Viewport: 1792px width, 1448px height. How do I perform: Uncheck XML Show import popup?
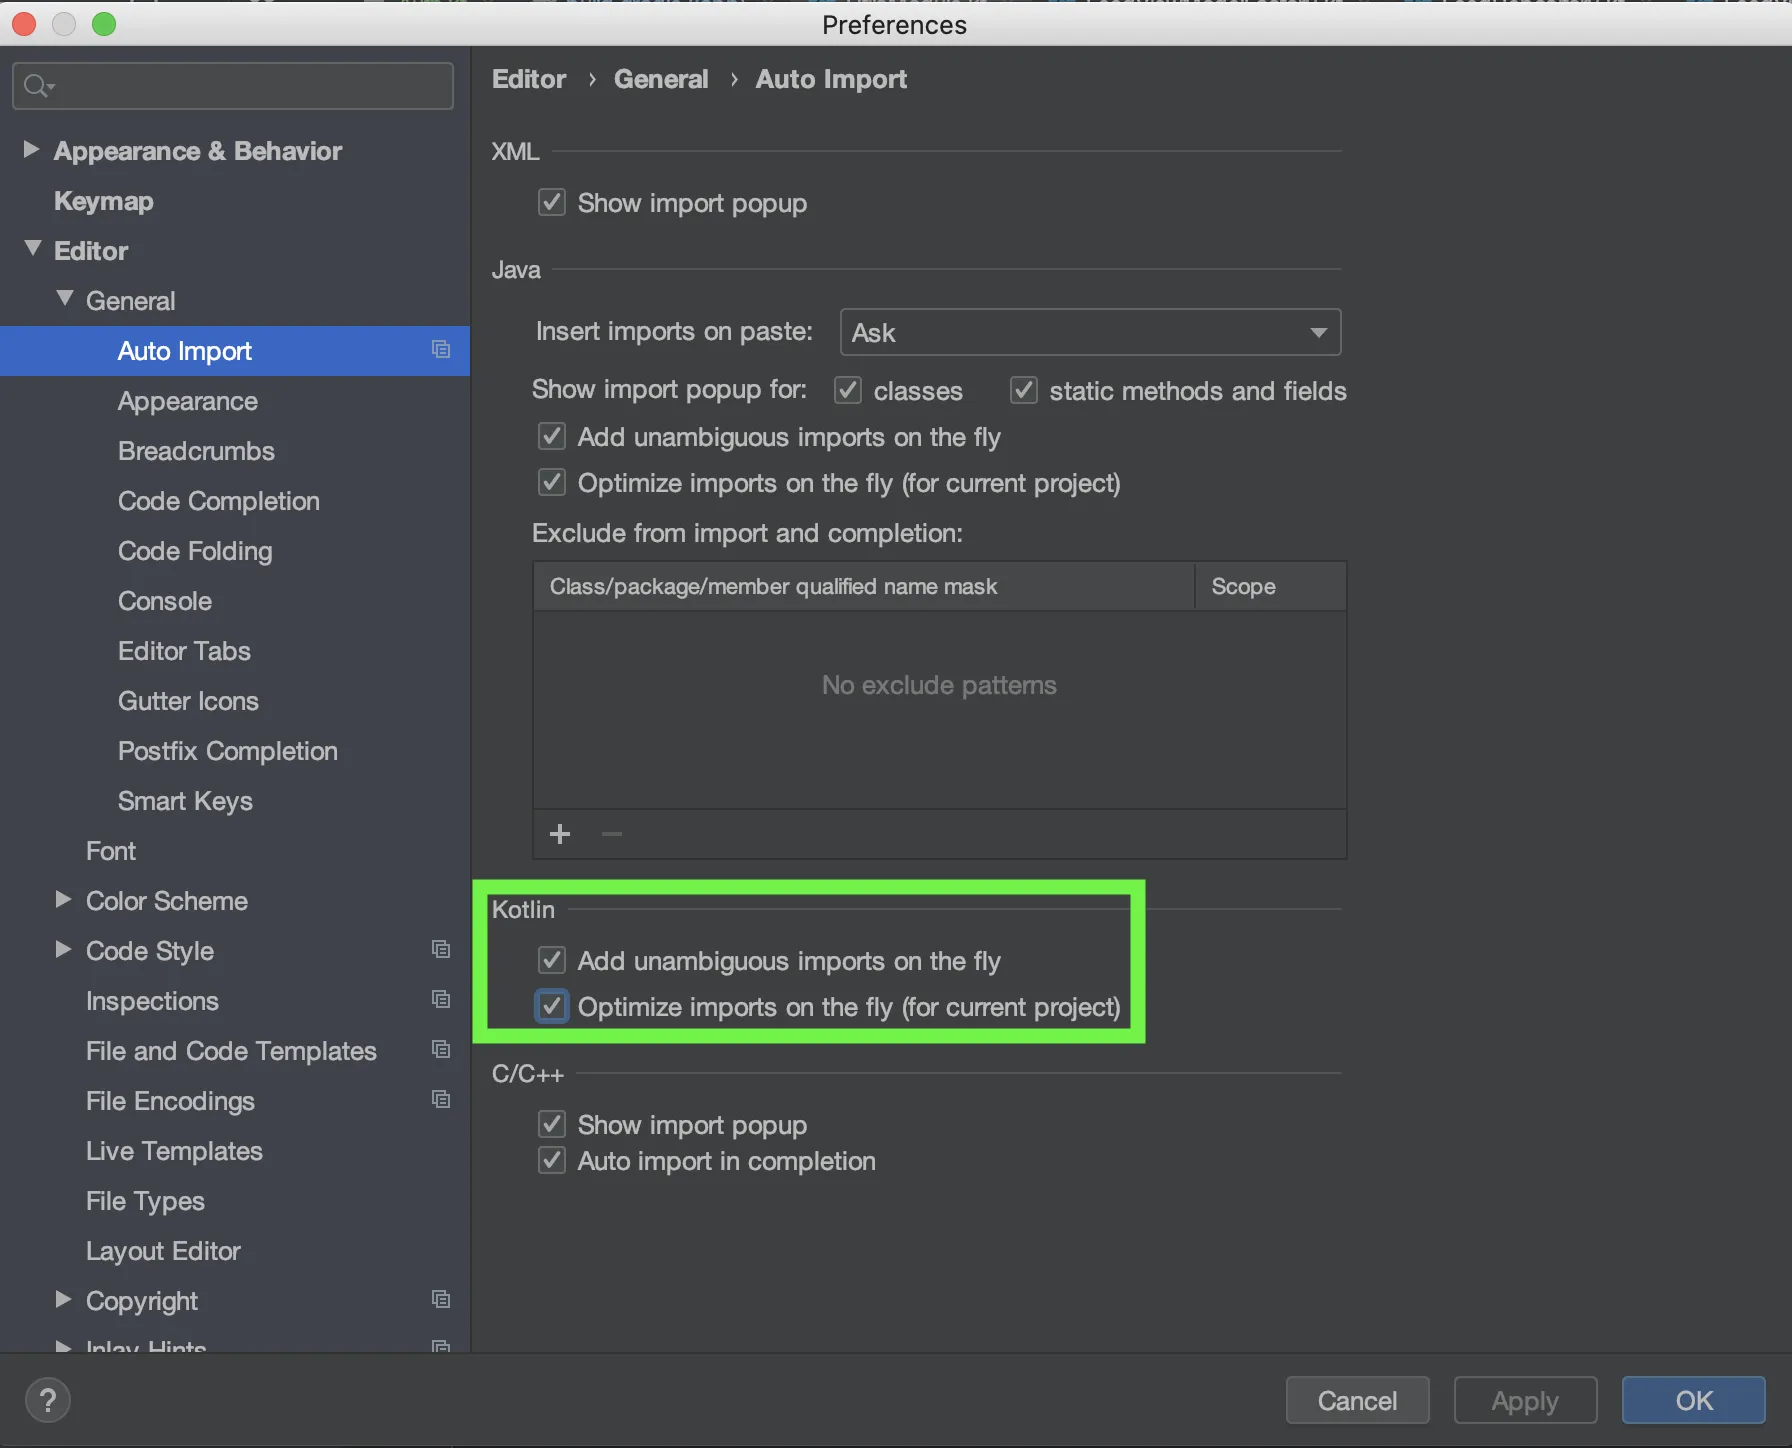[552, 203]
